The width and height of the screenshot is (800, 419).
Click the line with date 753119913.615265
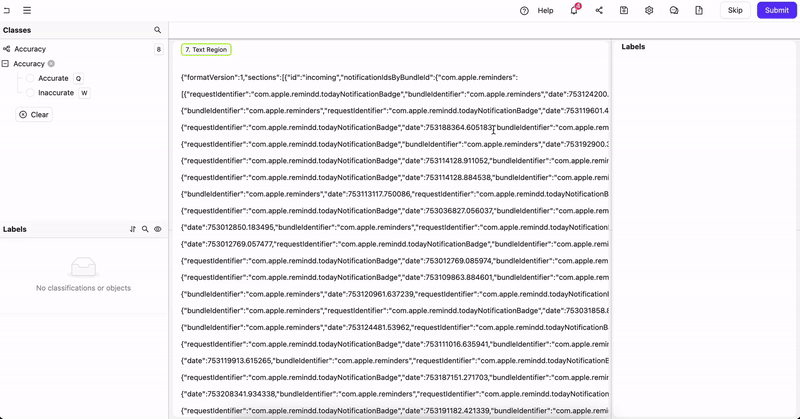click(x=395, y=361)
